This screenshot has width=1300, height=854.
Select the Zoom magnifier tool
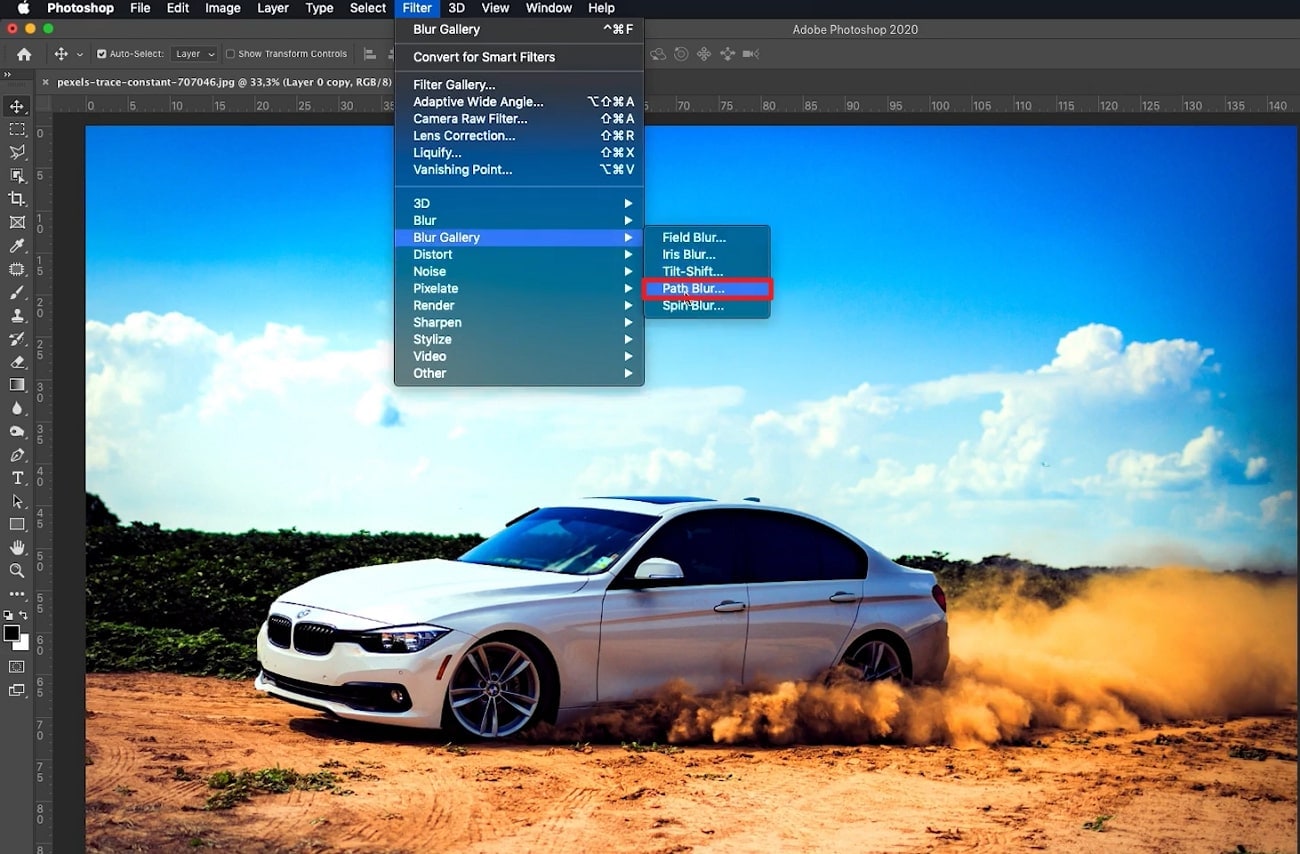point(17,570)
